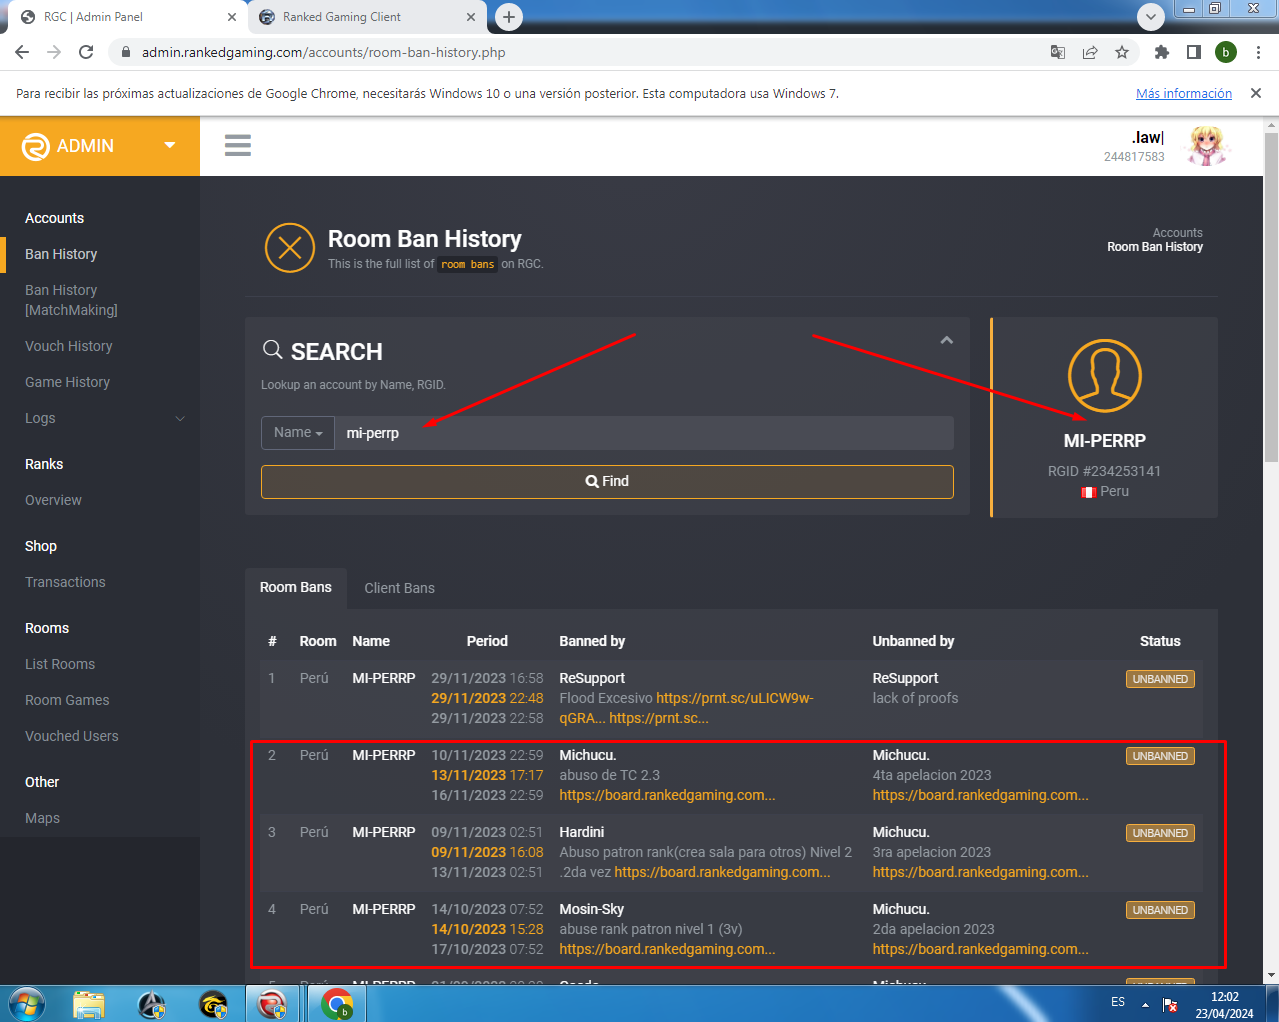The height and width of the screenshot is (1022, 1279).
Task: Click the UNBANNED badge in the Hardini row
Action: 1160,833
